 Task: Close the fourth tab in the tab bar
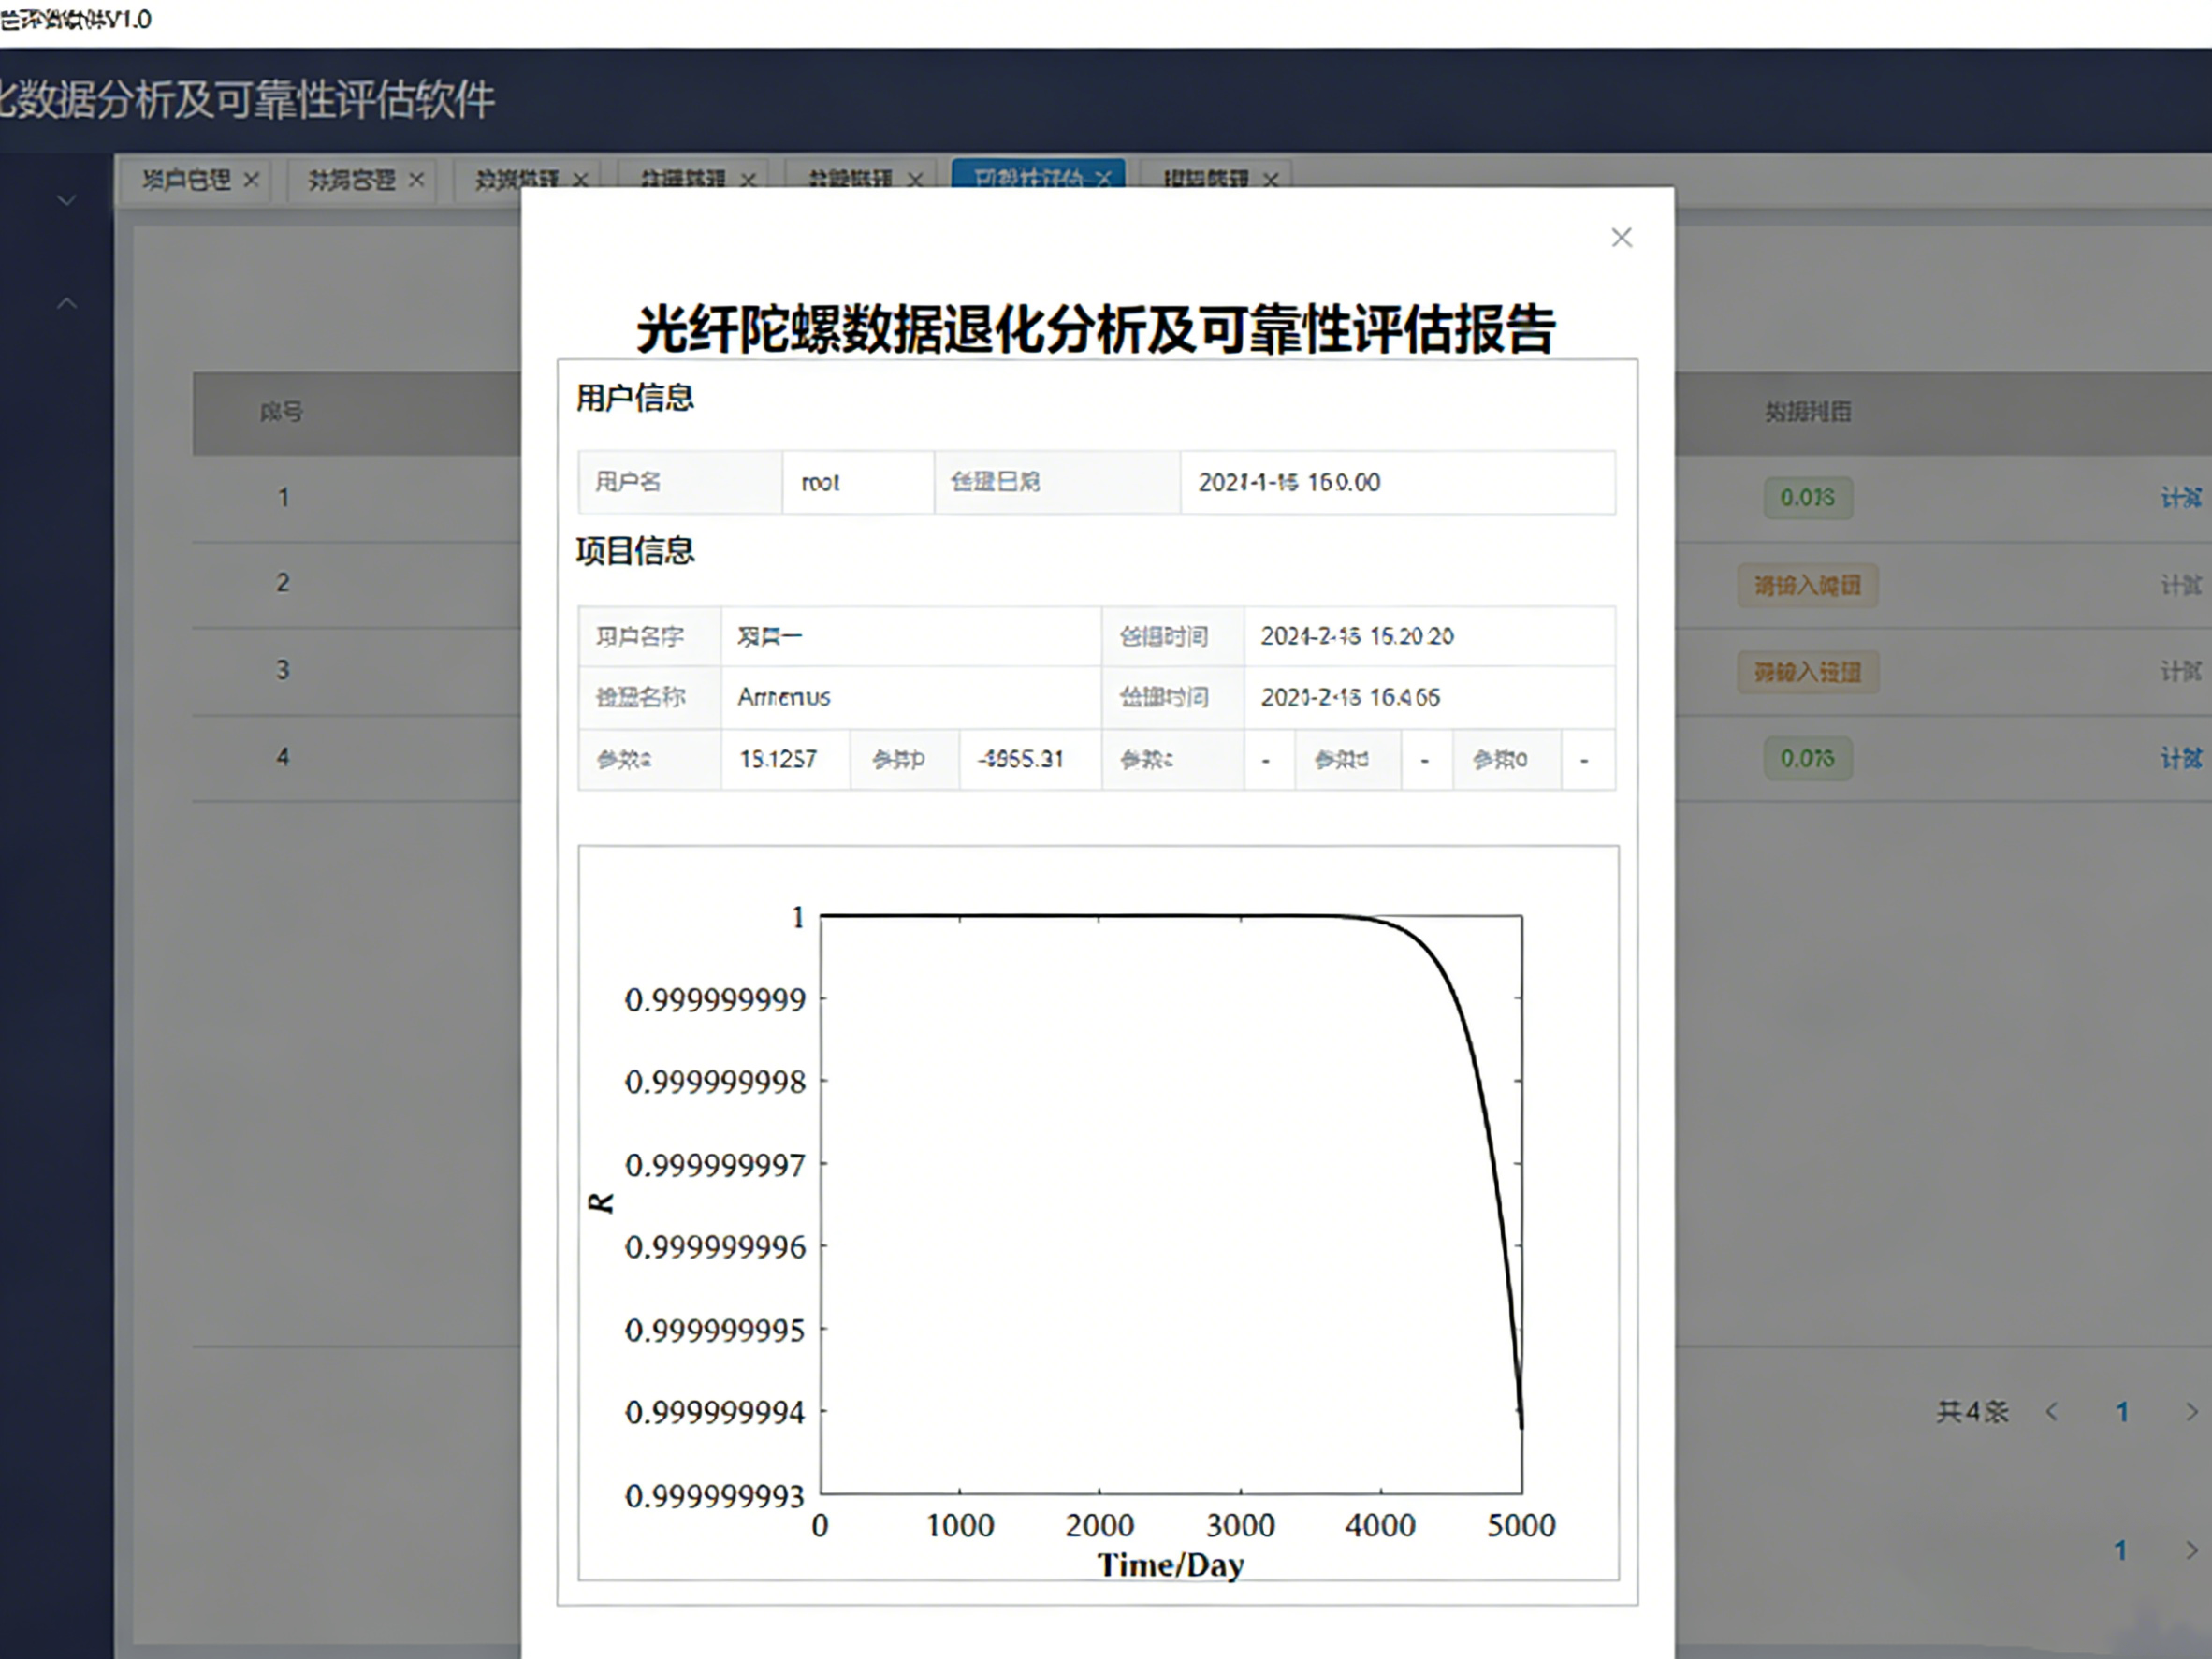tap(747, 181)
